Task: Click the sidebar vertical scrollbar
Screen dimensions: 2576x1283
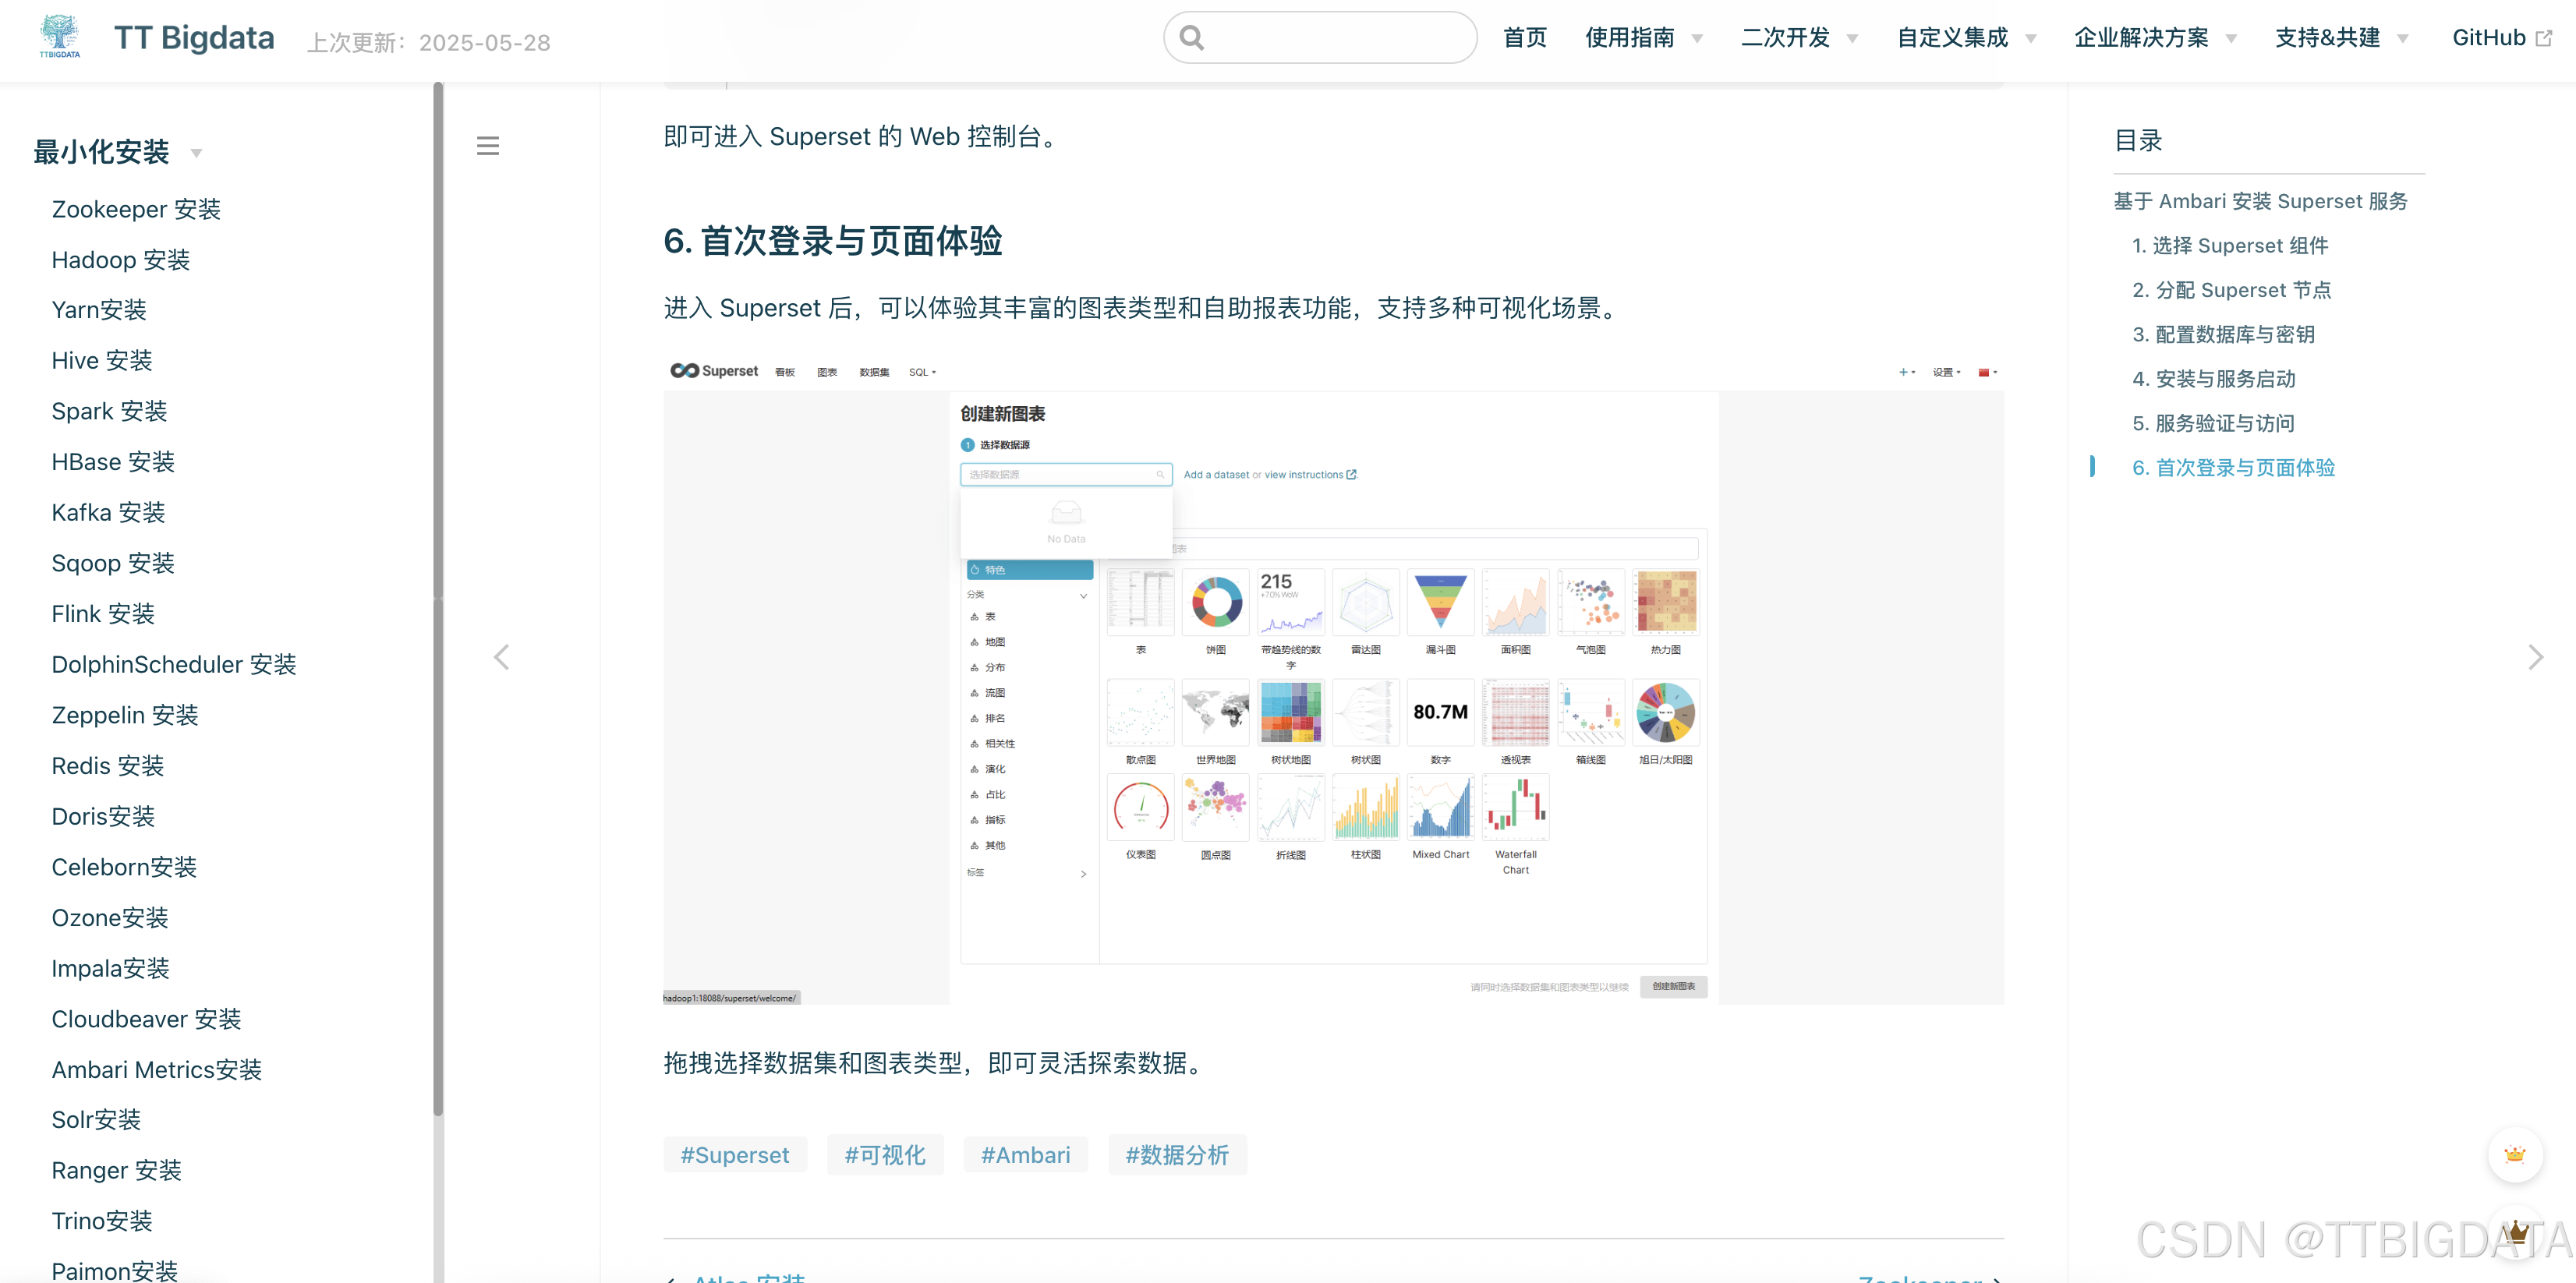Action: click(x=437, y=600)
